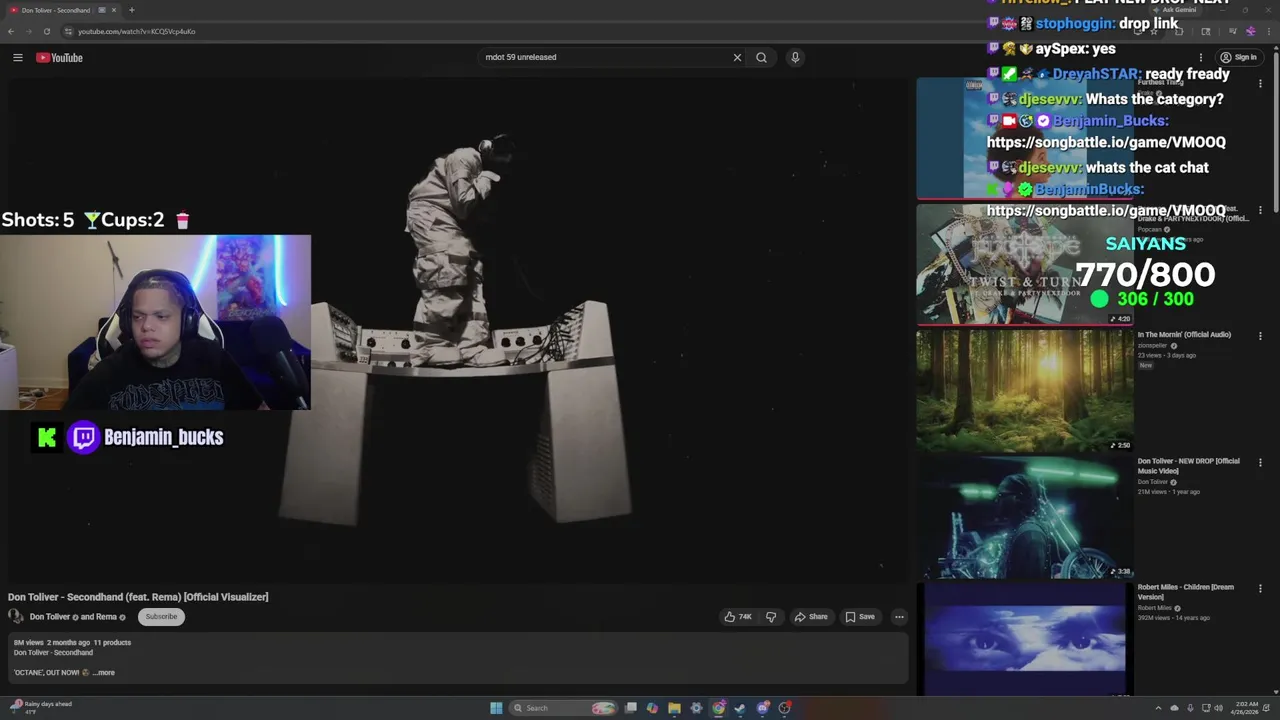1280x720 pixels.
Task: Go to YouTube home via logo
Action: (x=59, y=58)
